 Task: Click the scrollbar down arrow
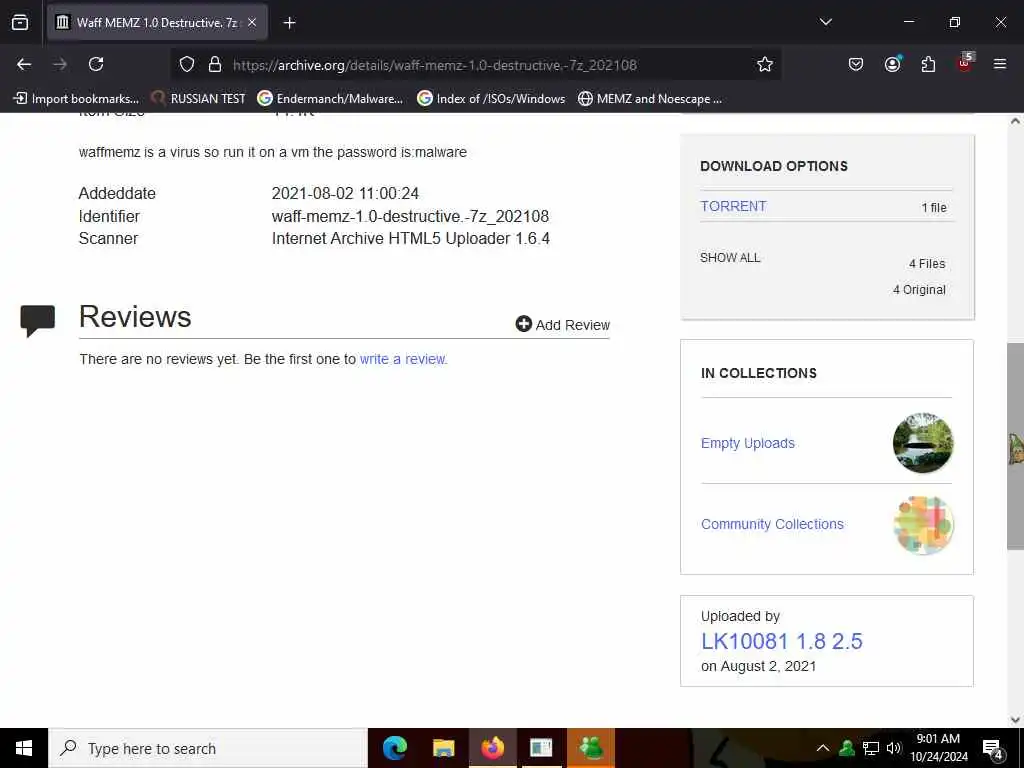pos(1016,720)
